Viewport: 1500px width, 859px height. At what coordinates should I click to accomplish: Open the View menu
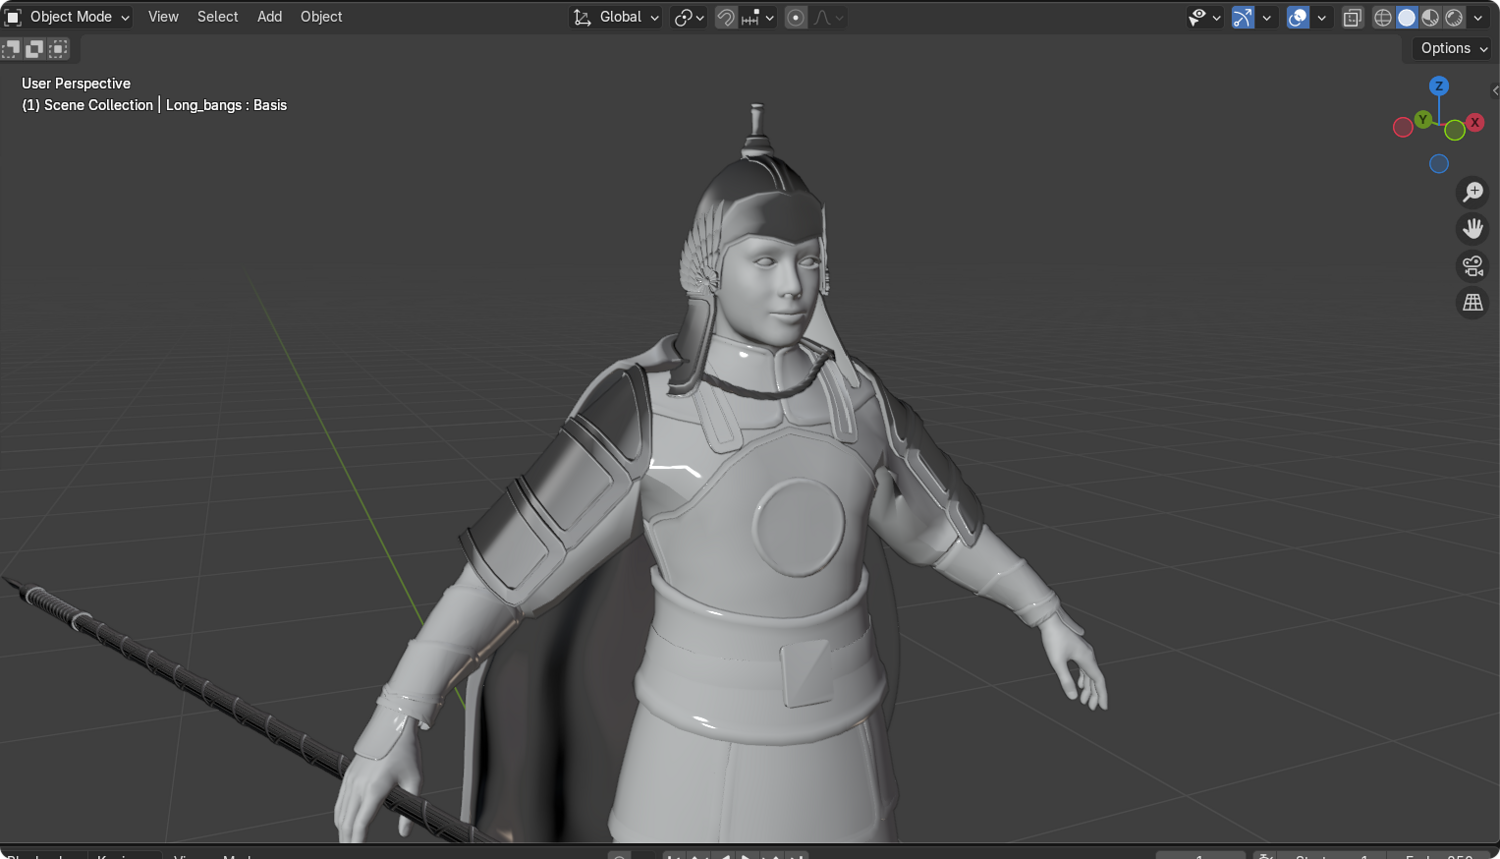click(163, 17)
